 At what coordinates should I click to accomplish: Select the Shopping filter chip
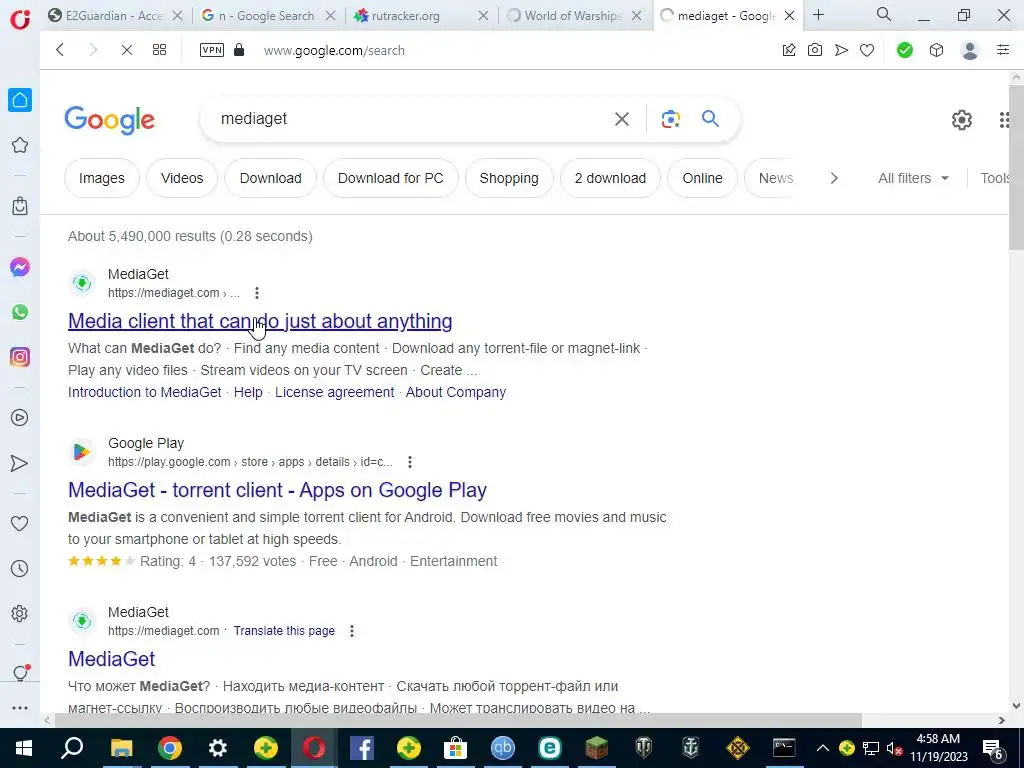coord(509,178)
